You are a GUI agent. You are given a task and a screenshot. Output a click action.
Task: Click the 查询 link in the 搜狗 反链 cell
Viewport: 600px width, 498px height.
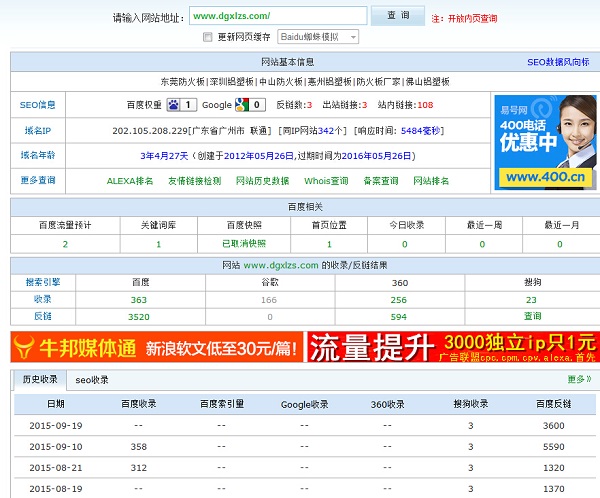click(532, 316)
